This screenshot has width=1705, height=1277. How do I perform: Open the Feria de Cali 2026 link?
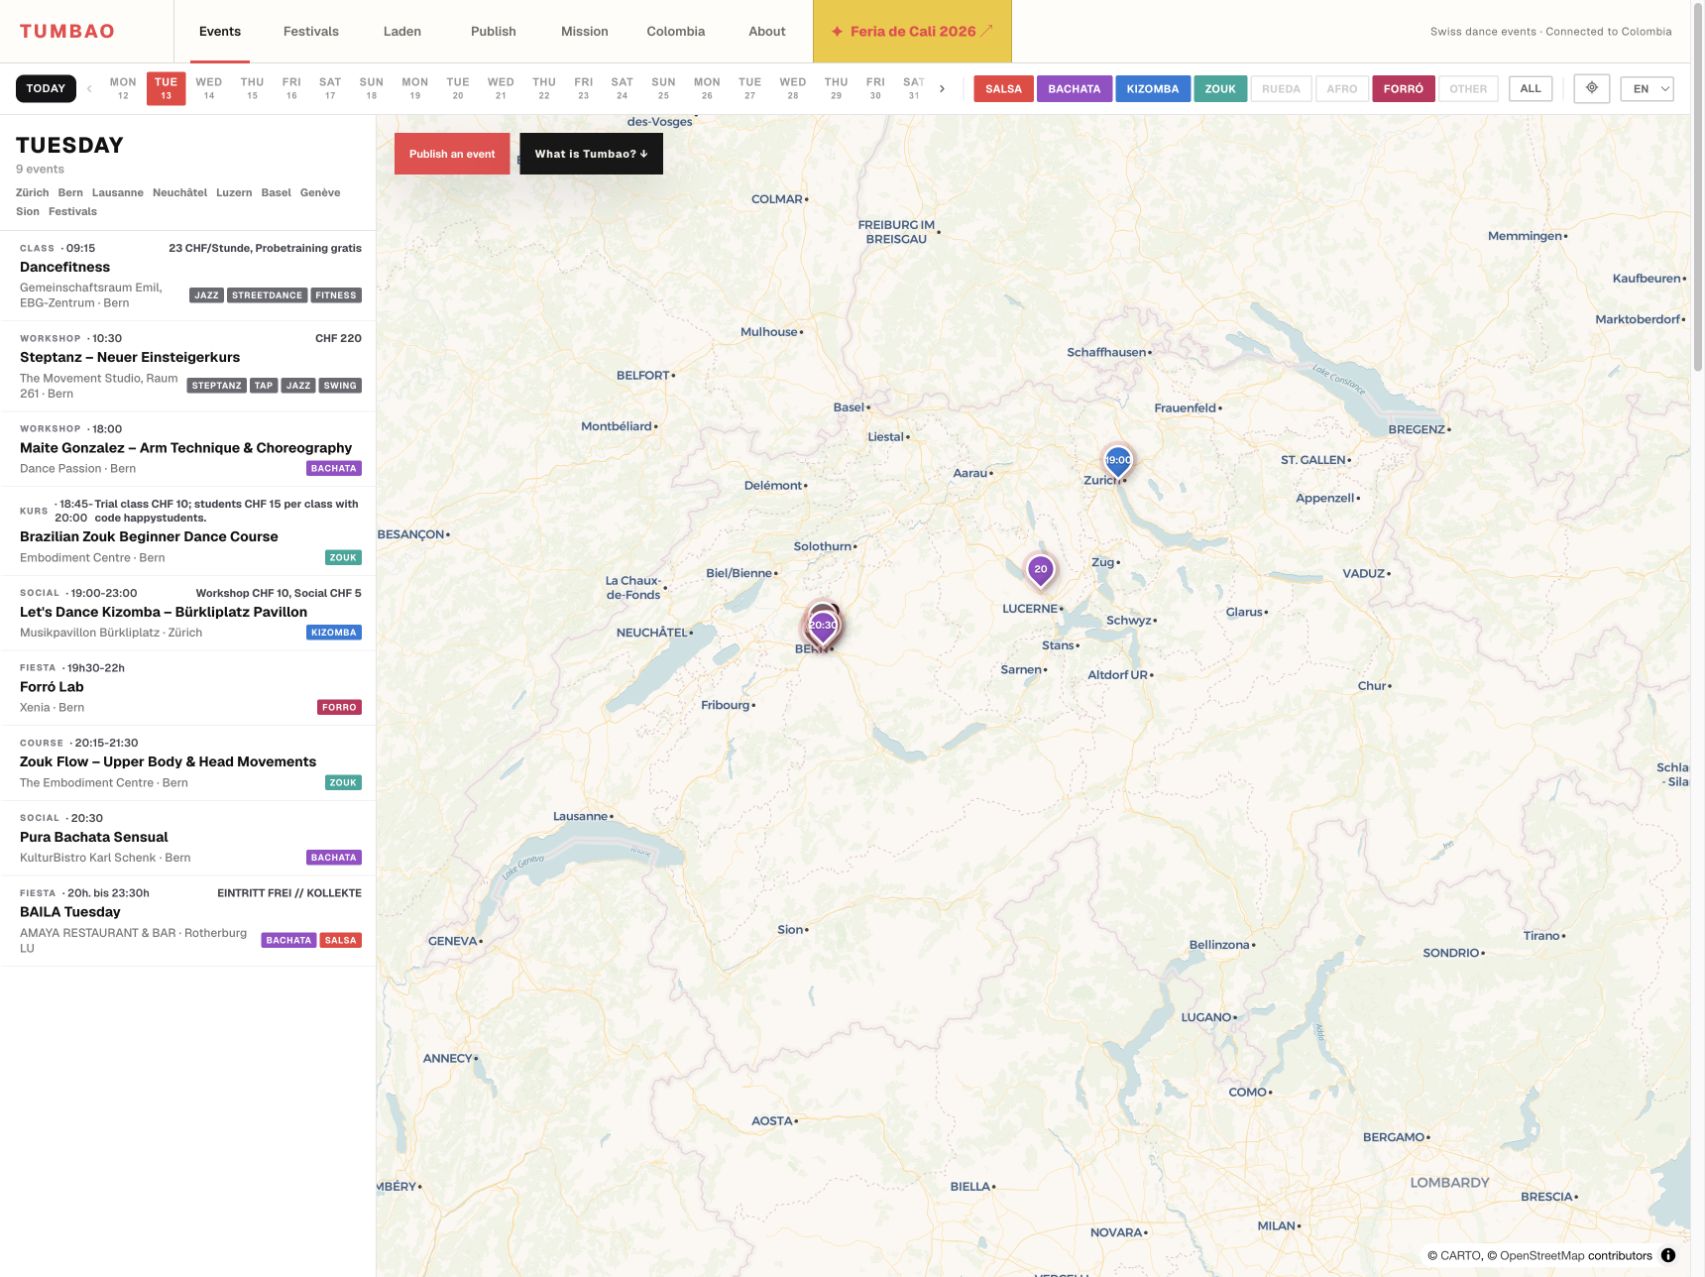coord(912,31)
